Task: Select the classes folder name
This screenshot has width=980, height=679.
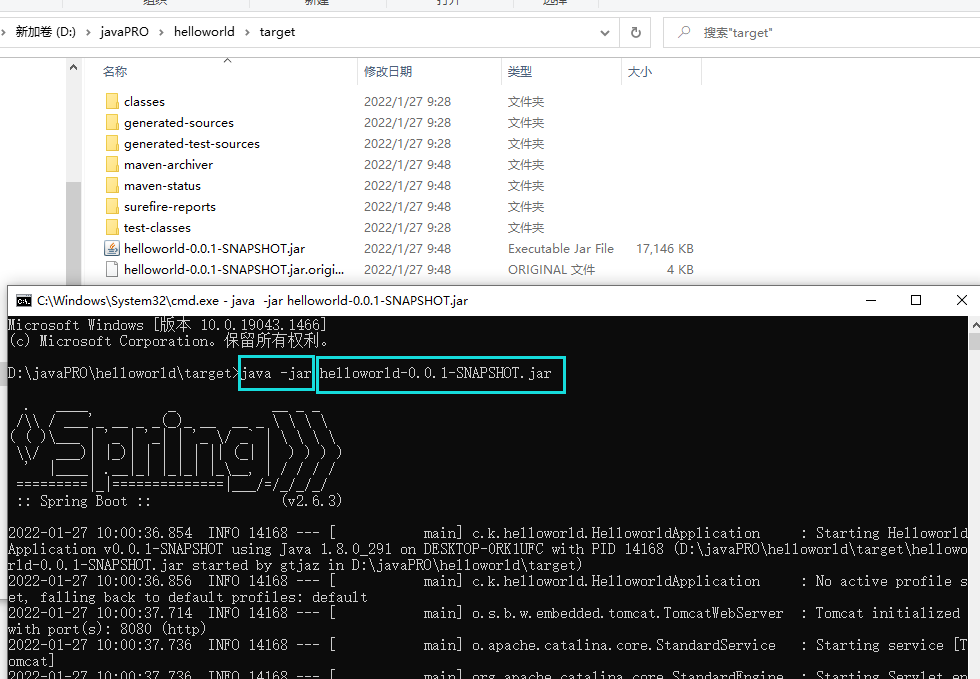Action: [x=144, y=101]
